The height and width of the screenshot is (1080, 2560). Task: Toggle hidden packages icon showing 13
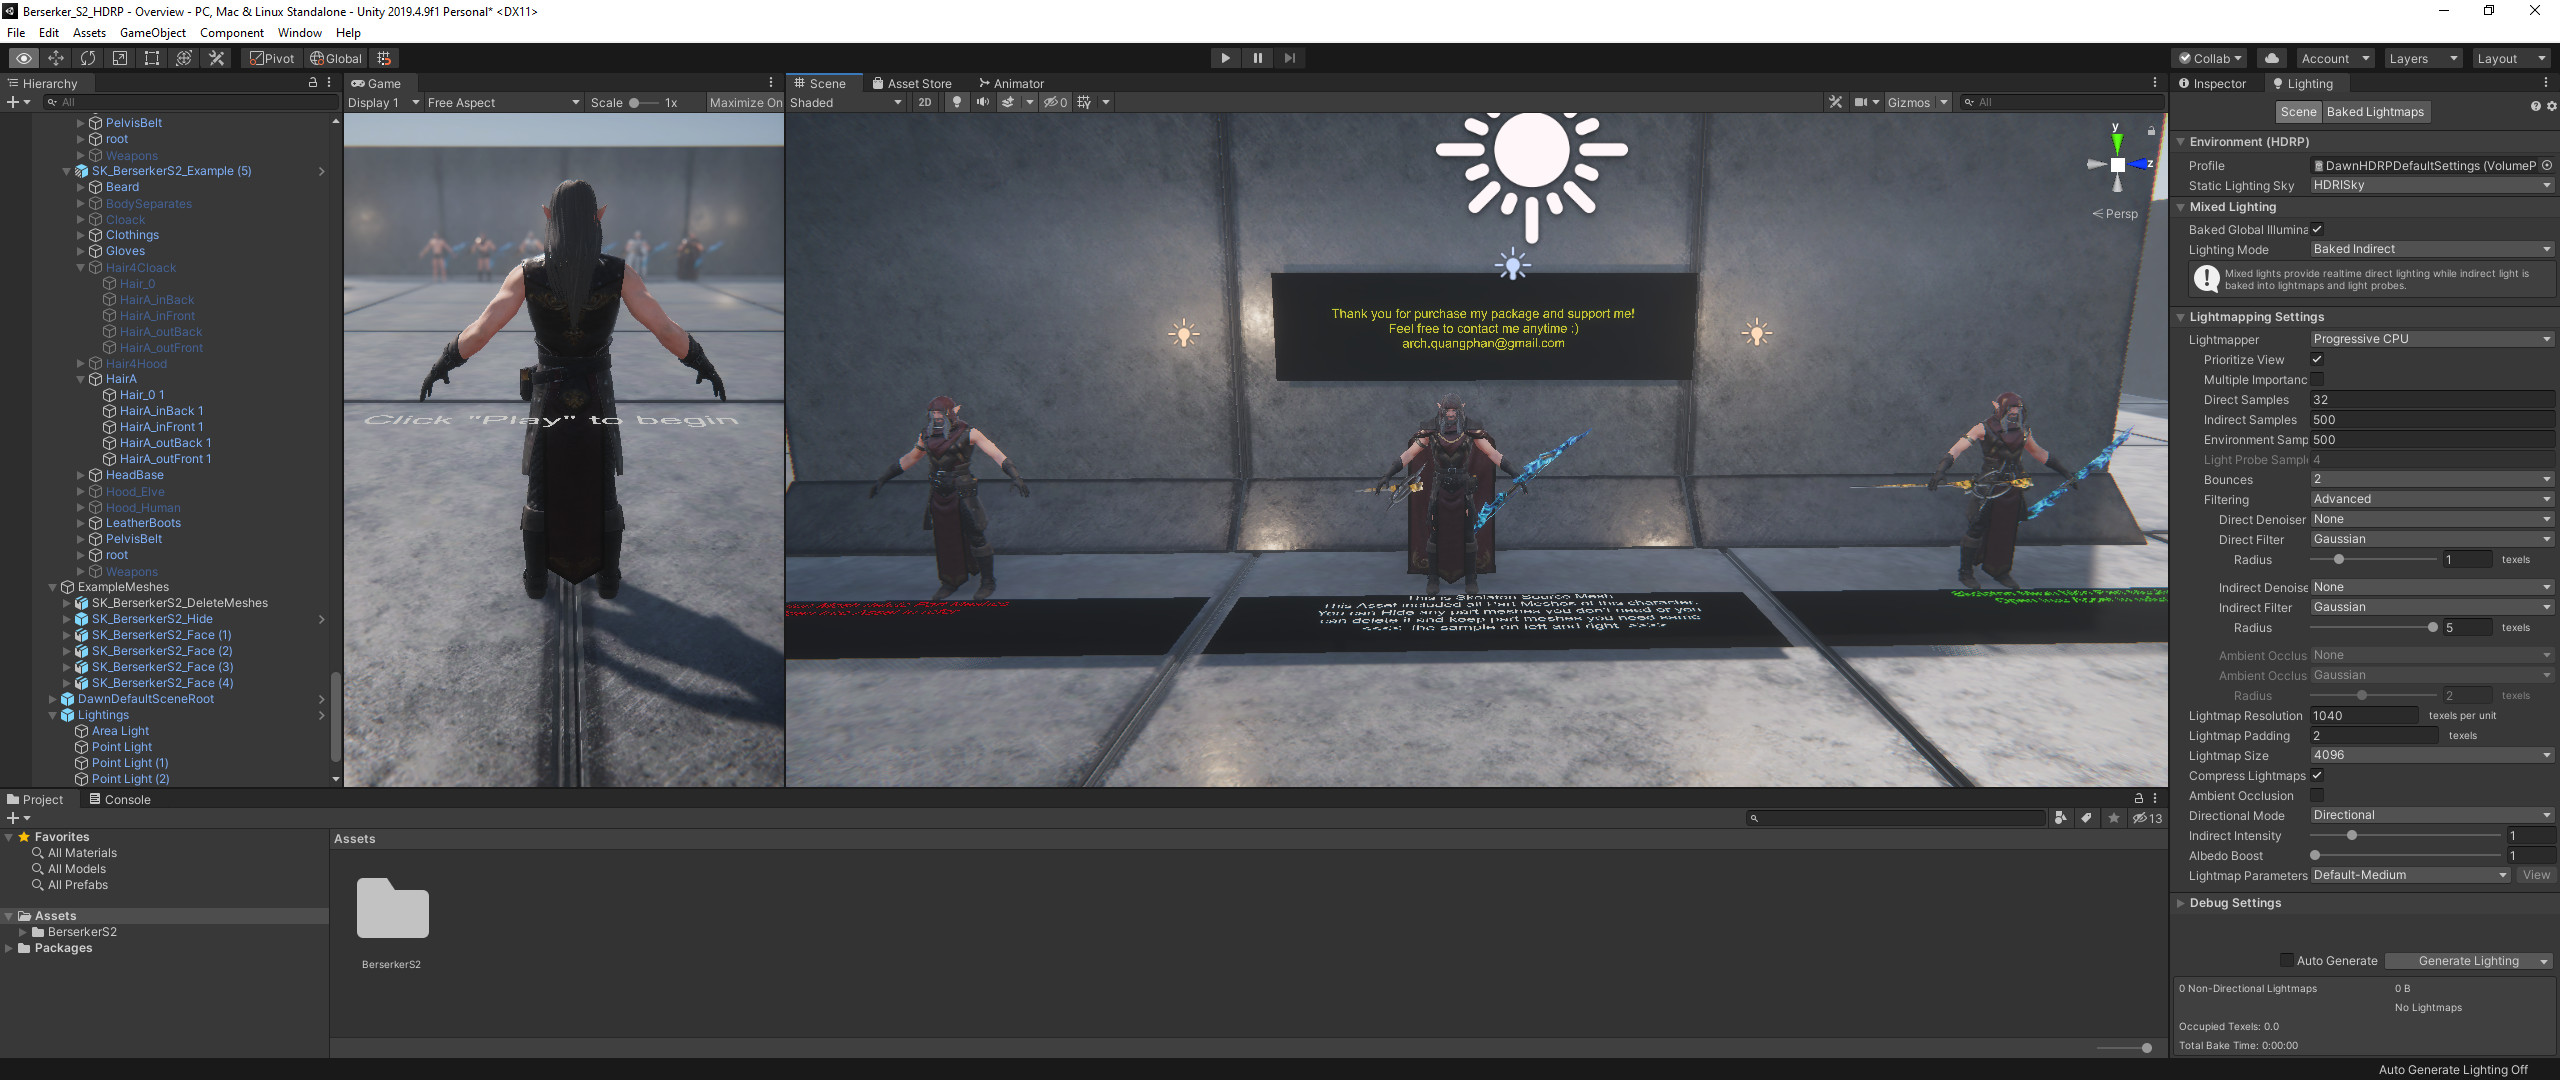pos(2147,818)
